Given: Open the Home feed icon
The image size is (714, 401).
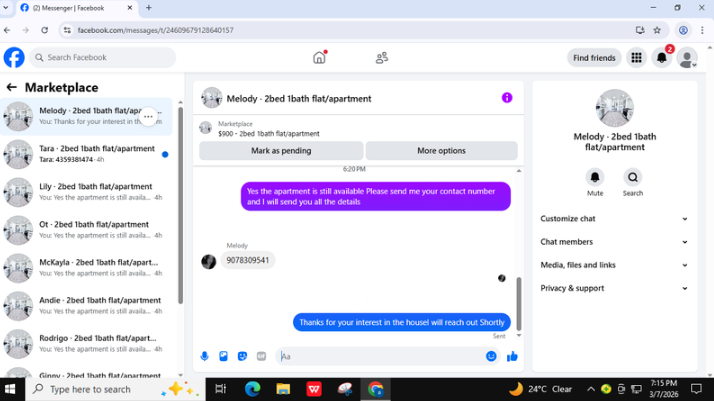Looking at the screenshot, I should [x=320, y=58].
